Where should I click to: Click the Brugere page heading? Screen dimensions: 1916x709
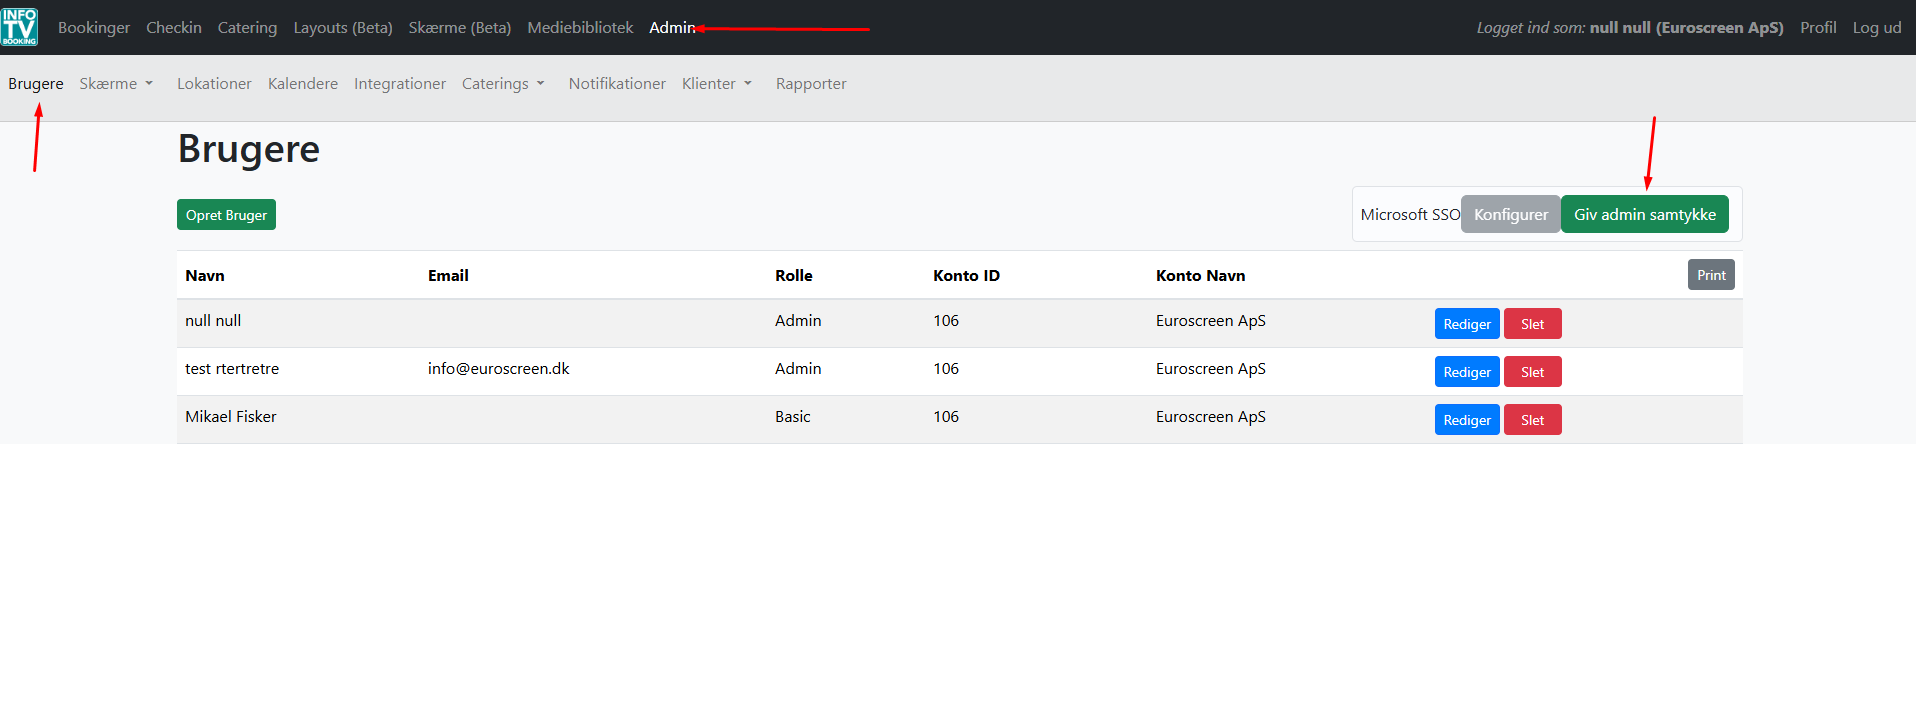click(x=249, y=149)
